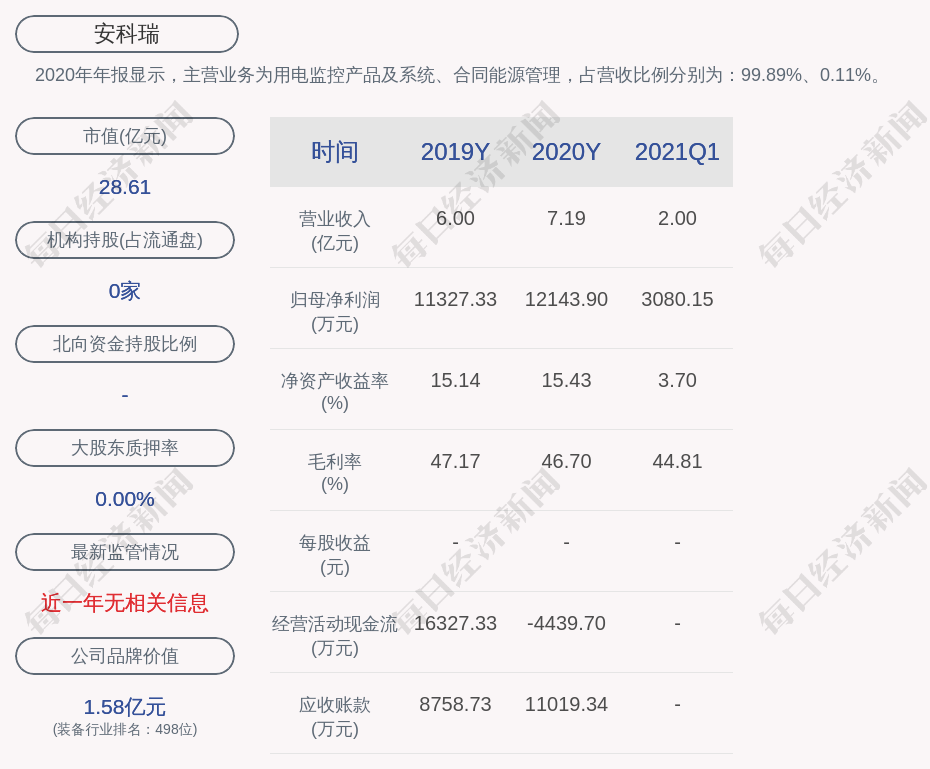Viewport: 930px width, 769px height.
Task: Select the 2019Y column header
Action: pos(455,152)
